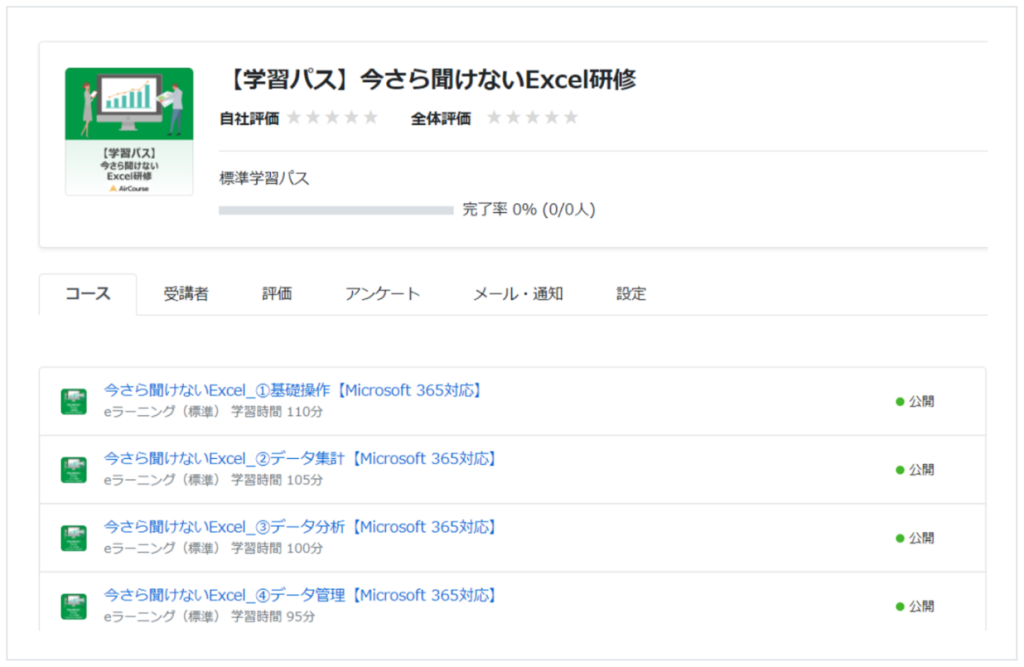Open the 受講者 tab
The image size is (1024, 667).
pos(186,294)
